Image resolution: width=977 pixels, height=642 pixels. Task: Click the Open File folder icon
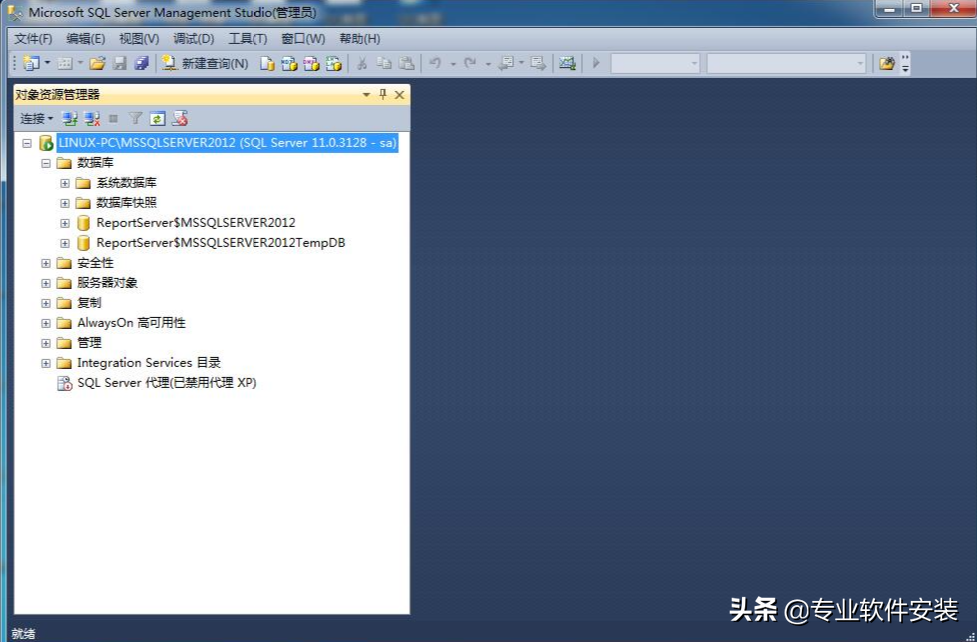pos(97,63)
